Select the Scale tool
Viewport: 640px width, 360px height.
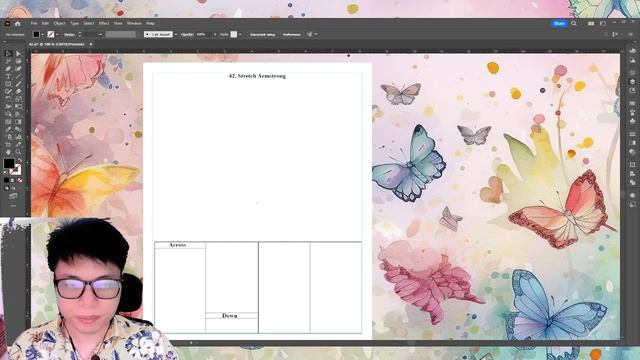(18, 99)
